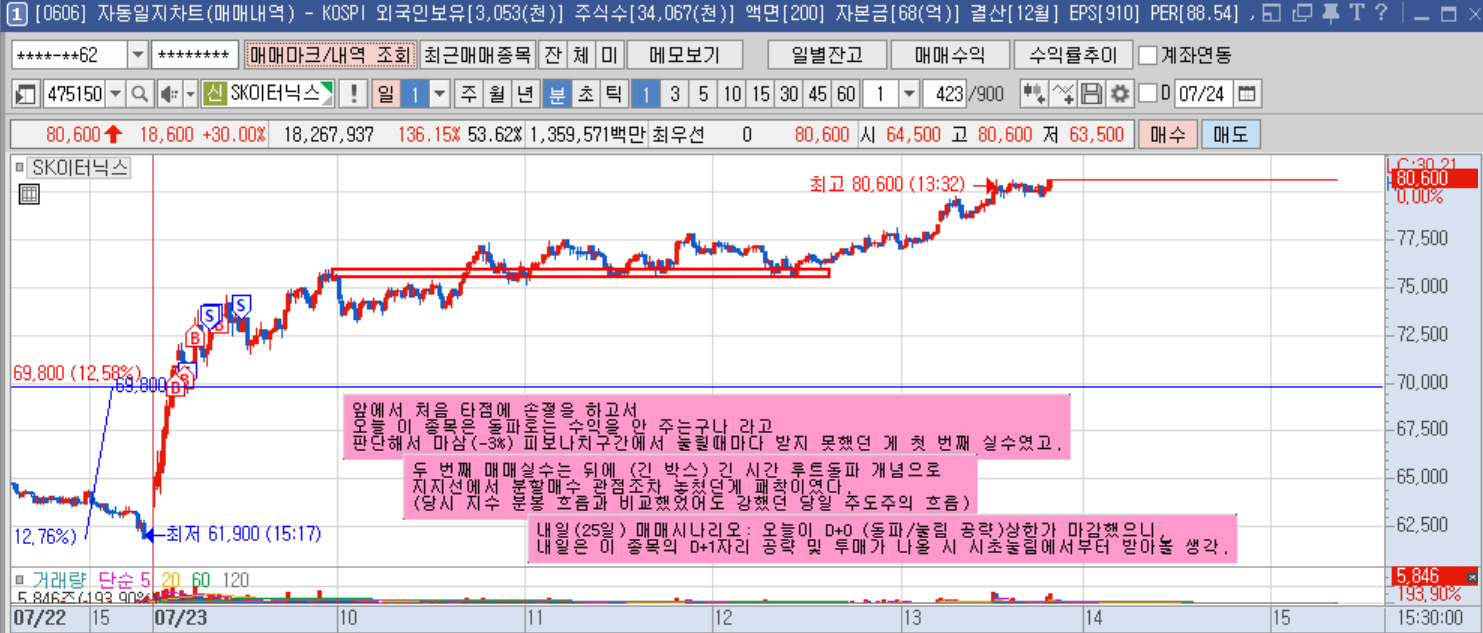Expand the 일 period count dropdown
Screen dimensions: 1483x633
click(x=440, y=94)
